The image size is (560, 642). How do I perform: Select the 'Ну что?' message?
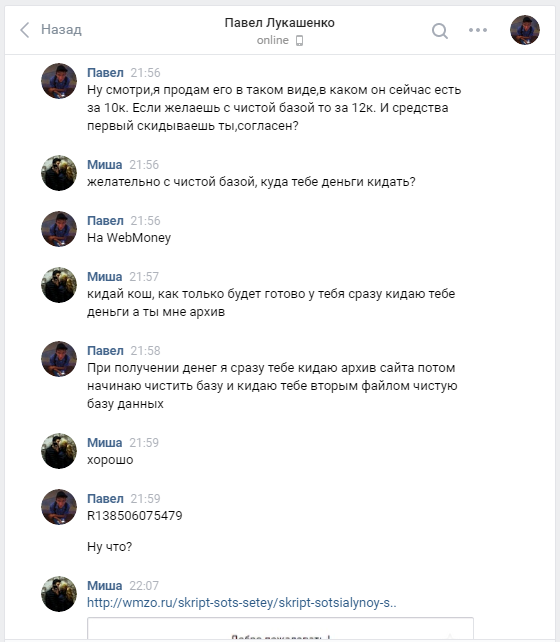click(109, 547)
